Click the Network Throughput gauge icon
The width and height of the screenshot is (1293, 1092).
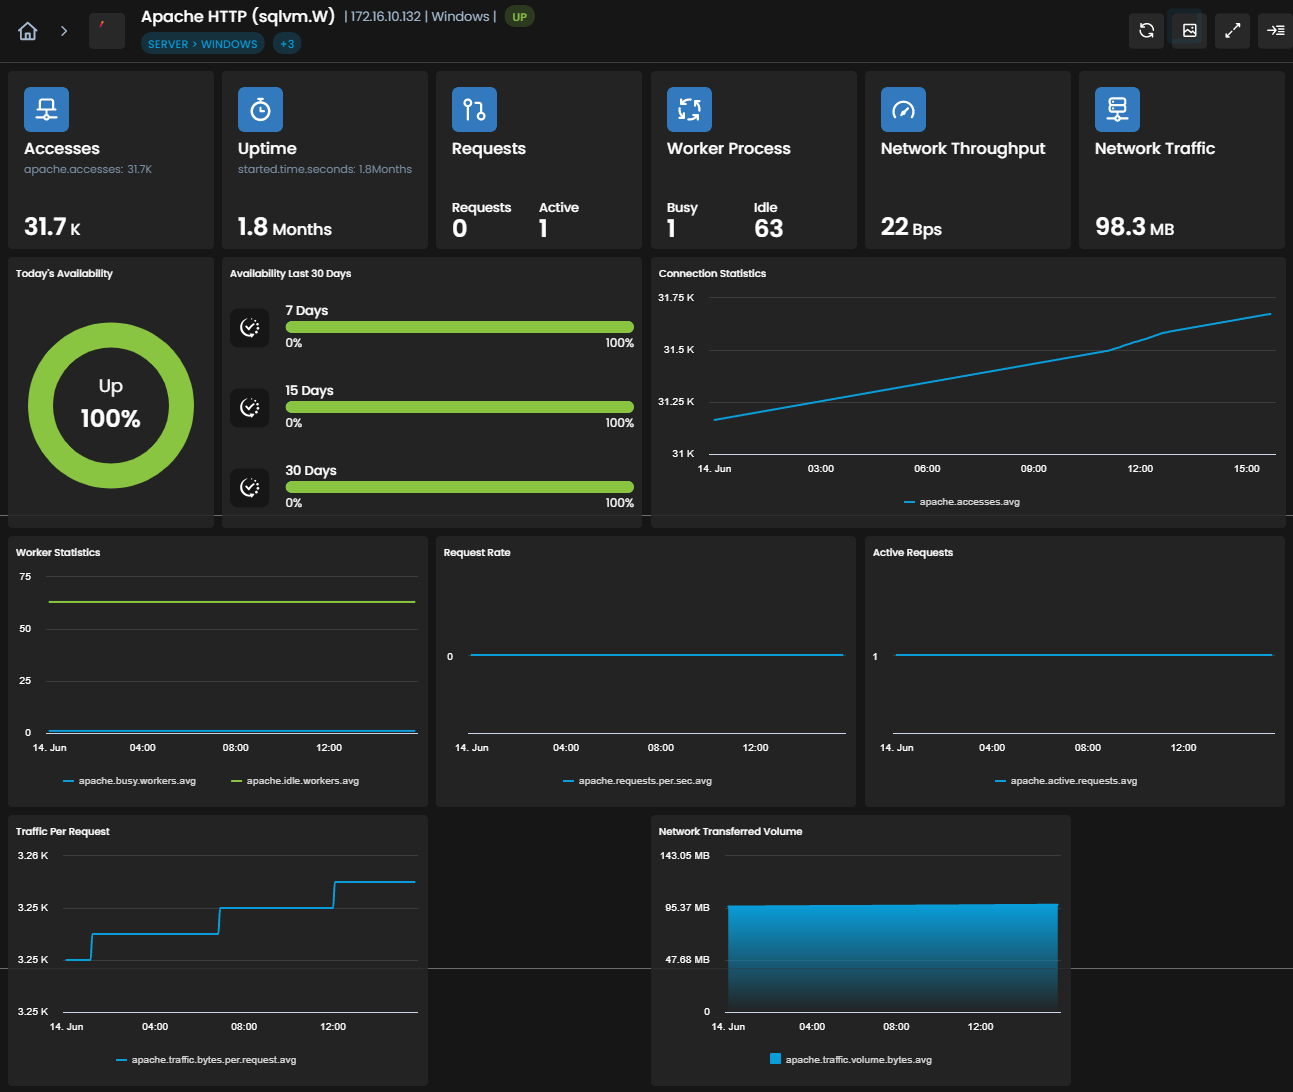click(903, 110)
